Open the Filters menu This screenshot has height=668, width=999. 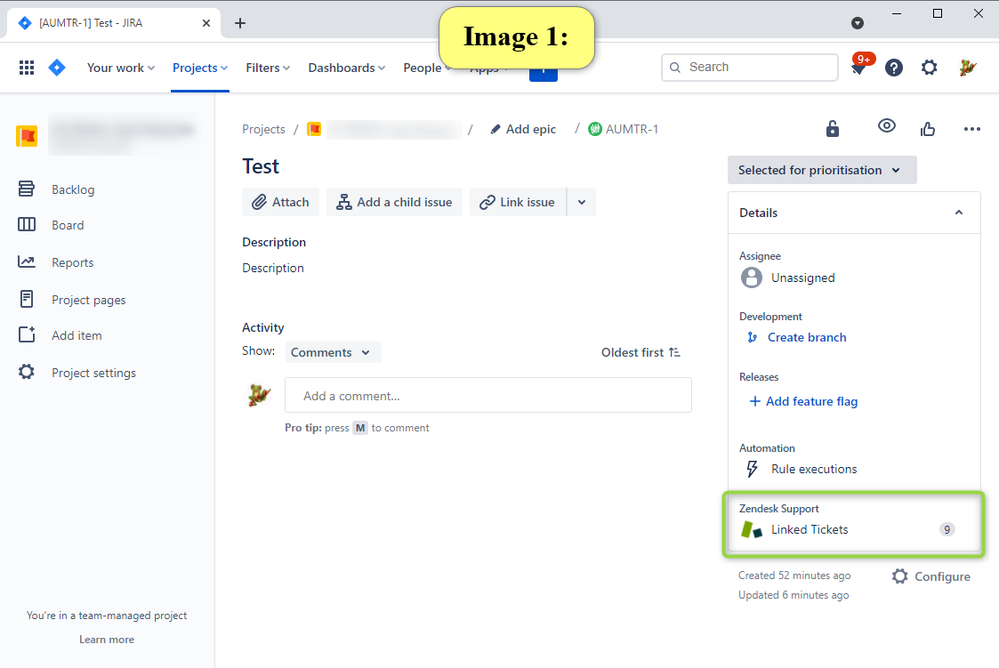[268, 68]
